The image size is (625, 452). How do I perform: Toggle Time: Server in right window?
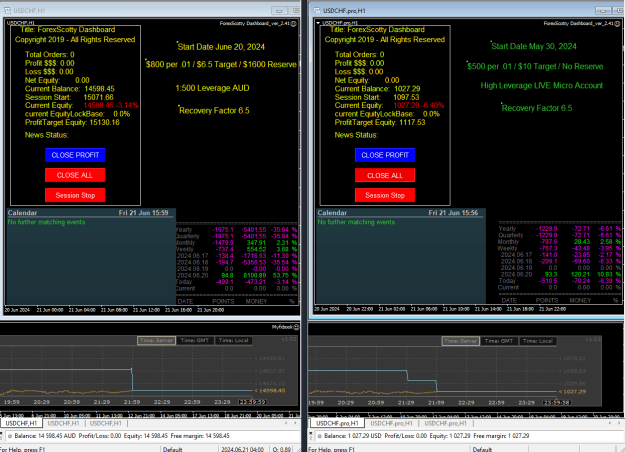460,341
